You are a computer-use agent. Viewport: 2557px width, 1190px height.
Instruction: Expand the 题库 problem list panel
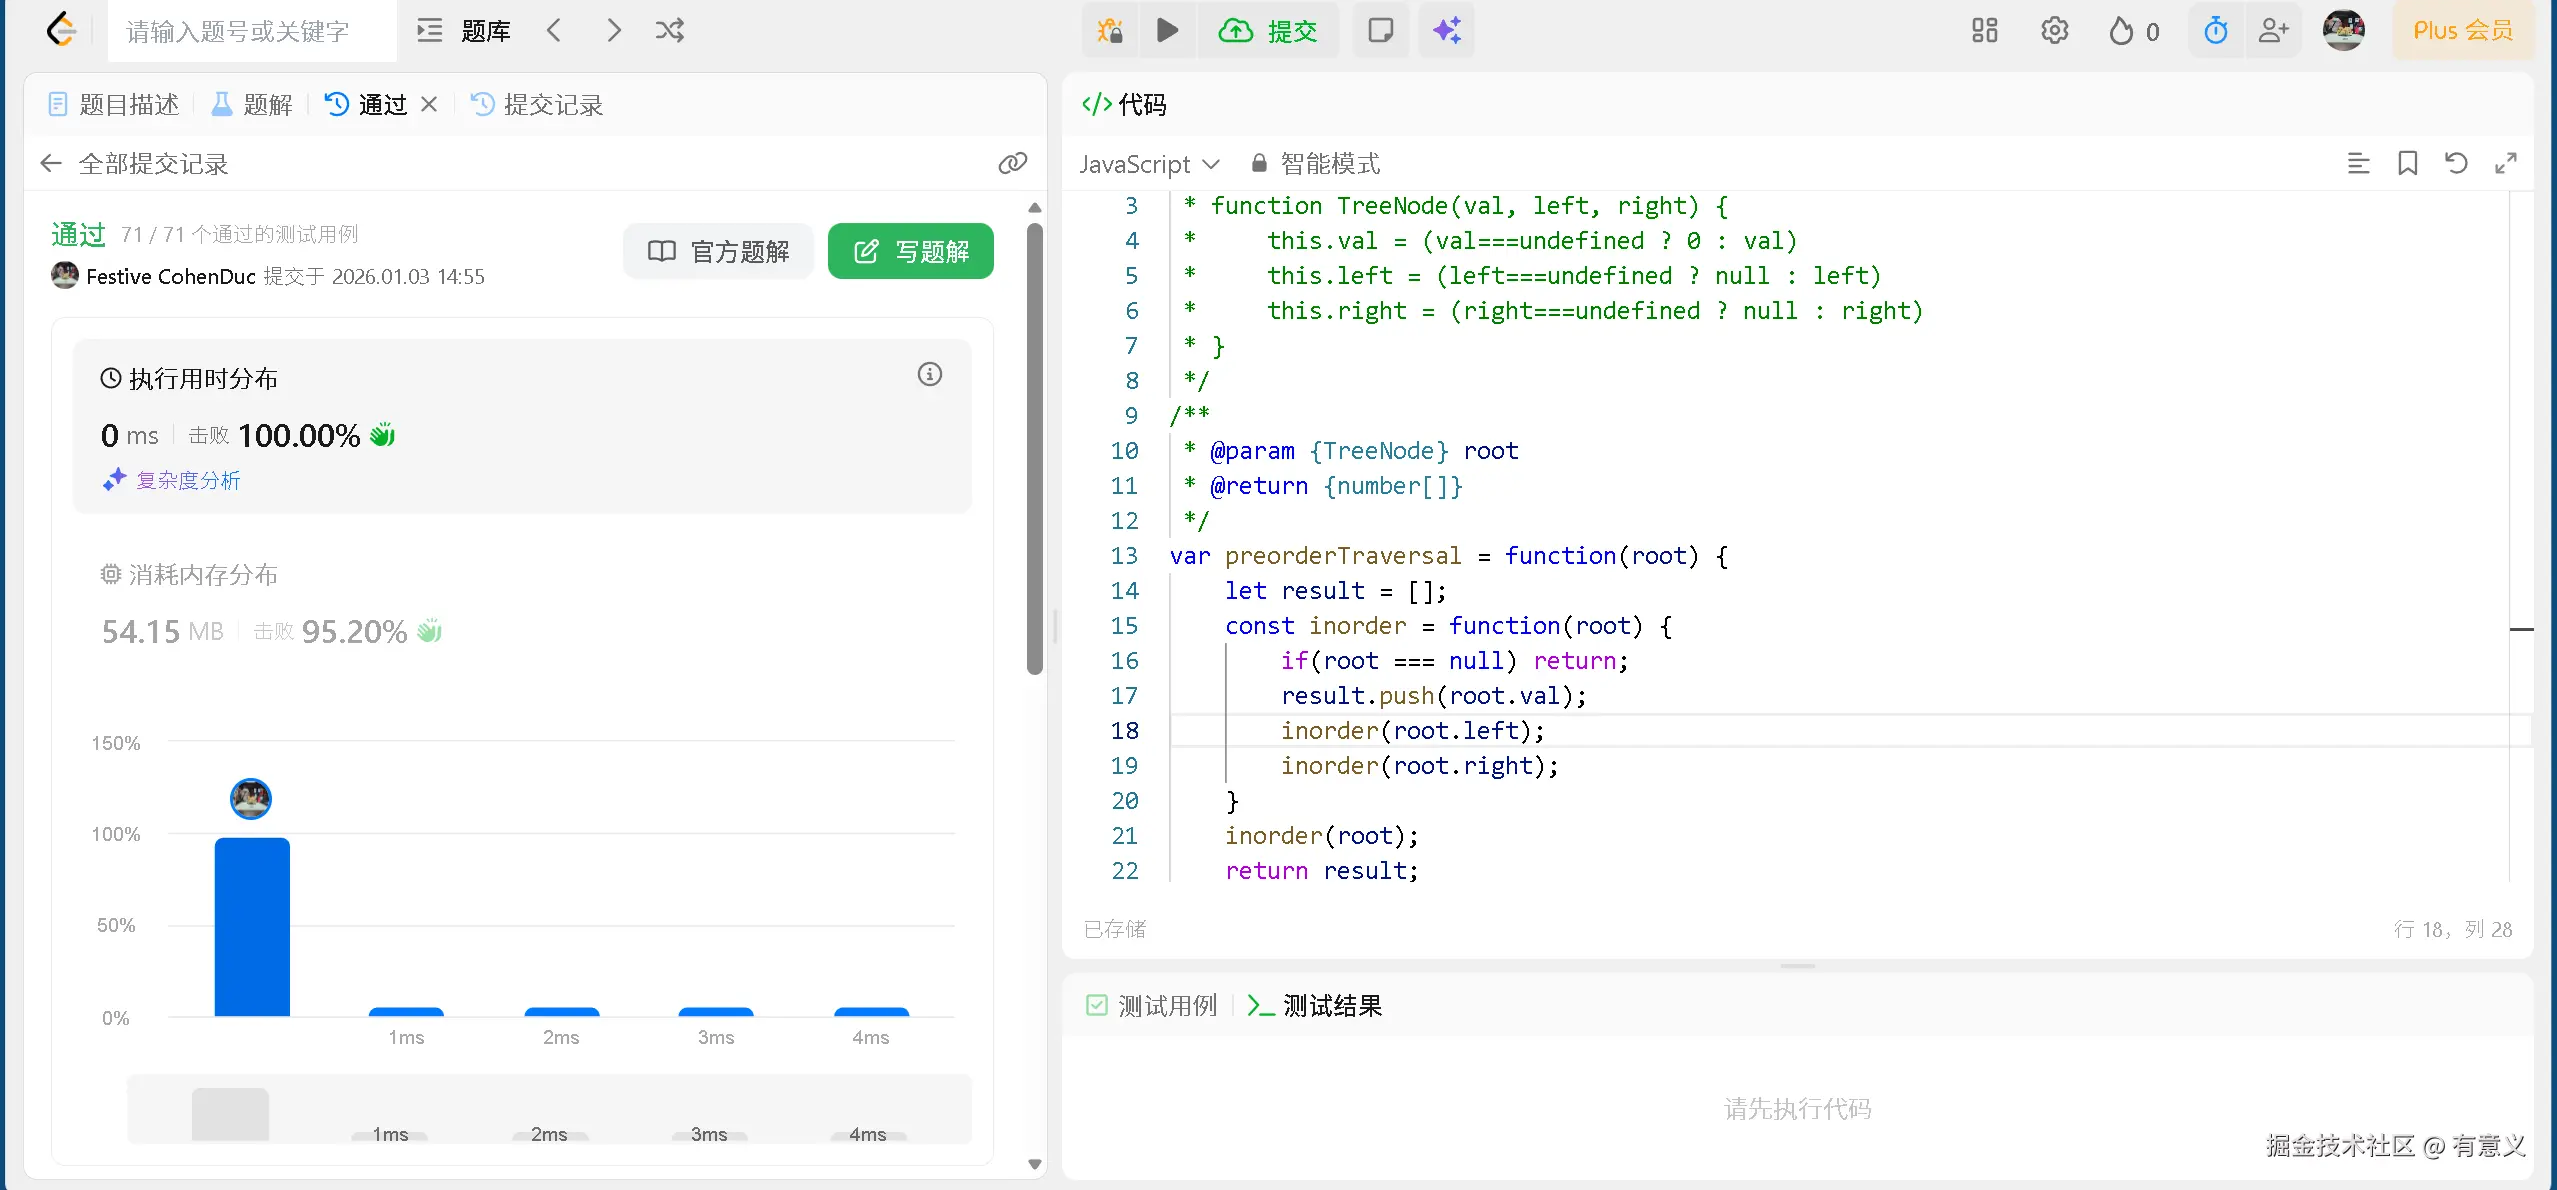point(465,30)
